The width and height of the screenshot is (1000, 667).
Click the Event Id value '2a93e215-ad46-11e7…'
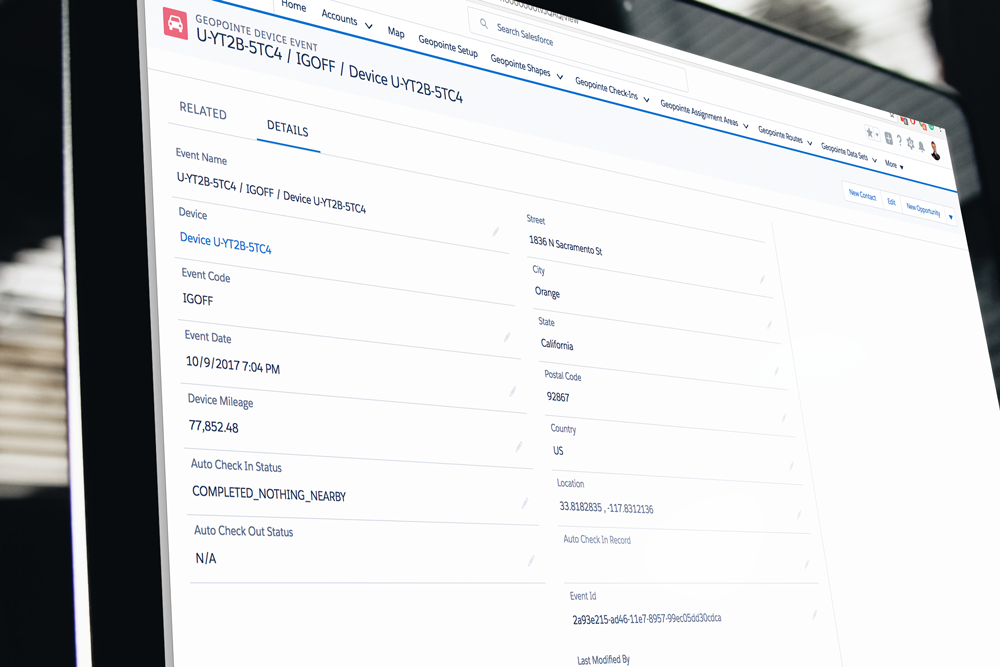tap(647, 619)
